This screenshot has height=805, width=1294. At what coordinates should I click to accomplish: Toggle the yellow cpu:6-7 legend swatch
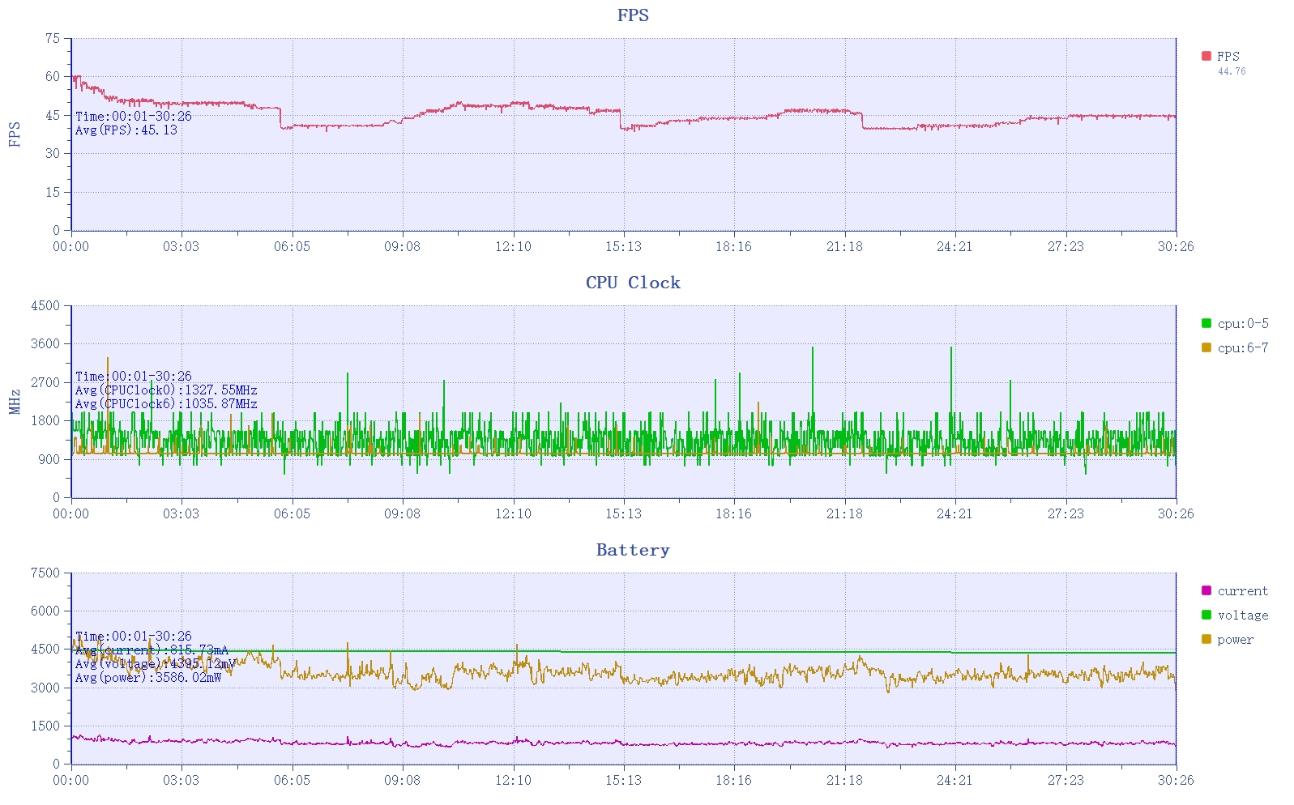pyautogui.click(x=1206, y=347)
